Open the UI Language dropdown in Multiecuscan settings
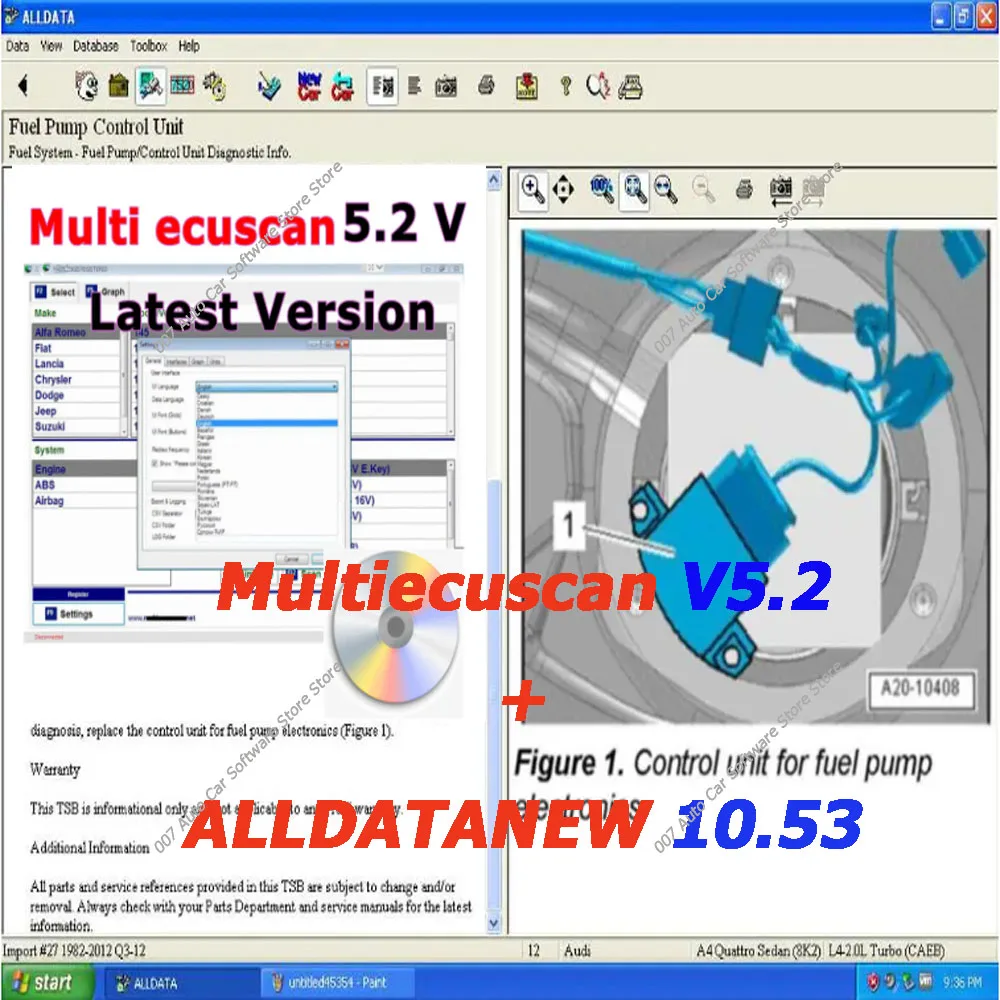The image size is (1000, 1000). (268, 387)
